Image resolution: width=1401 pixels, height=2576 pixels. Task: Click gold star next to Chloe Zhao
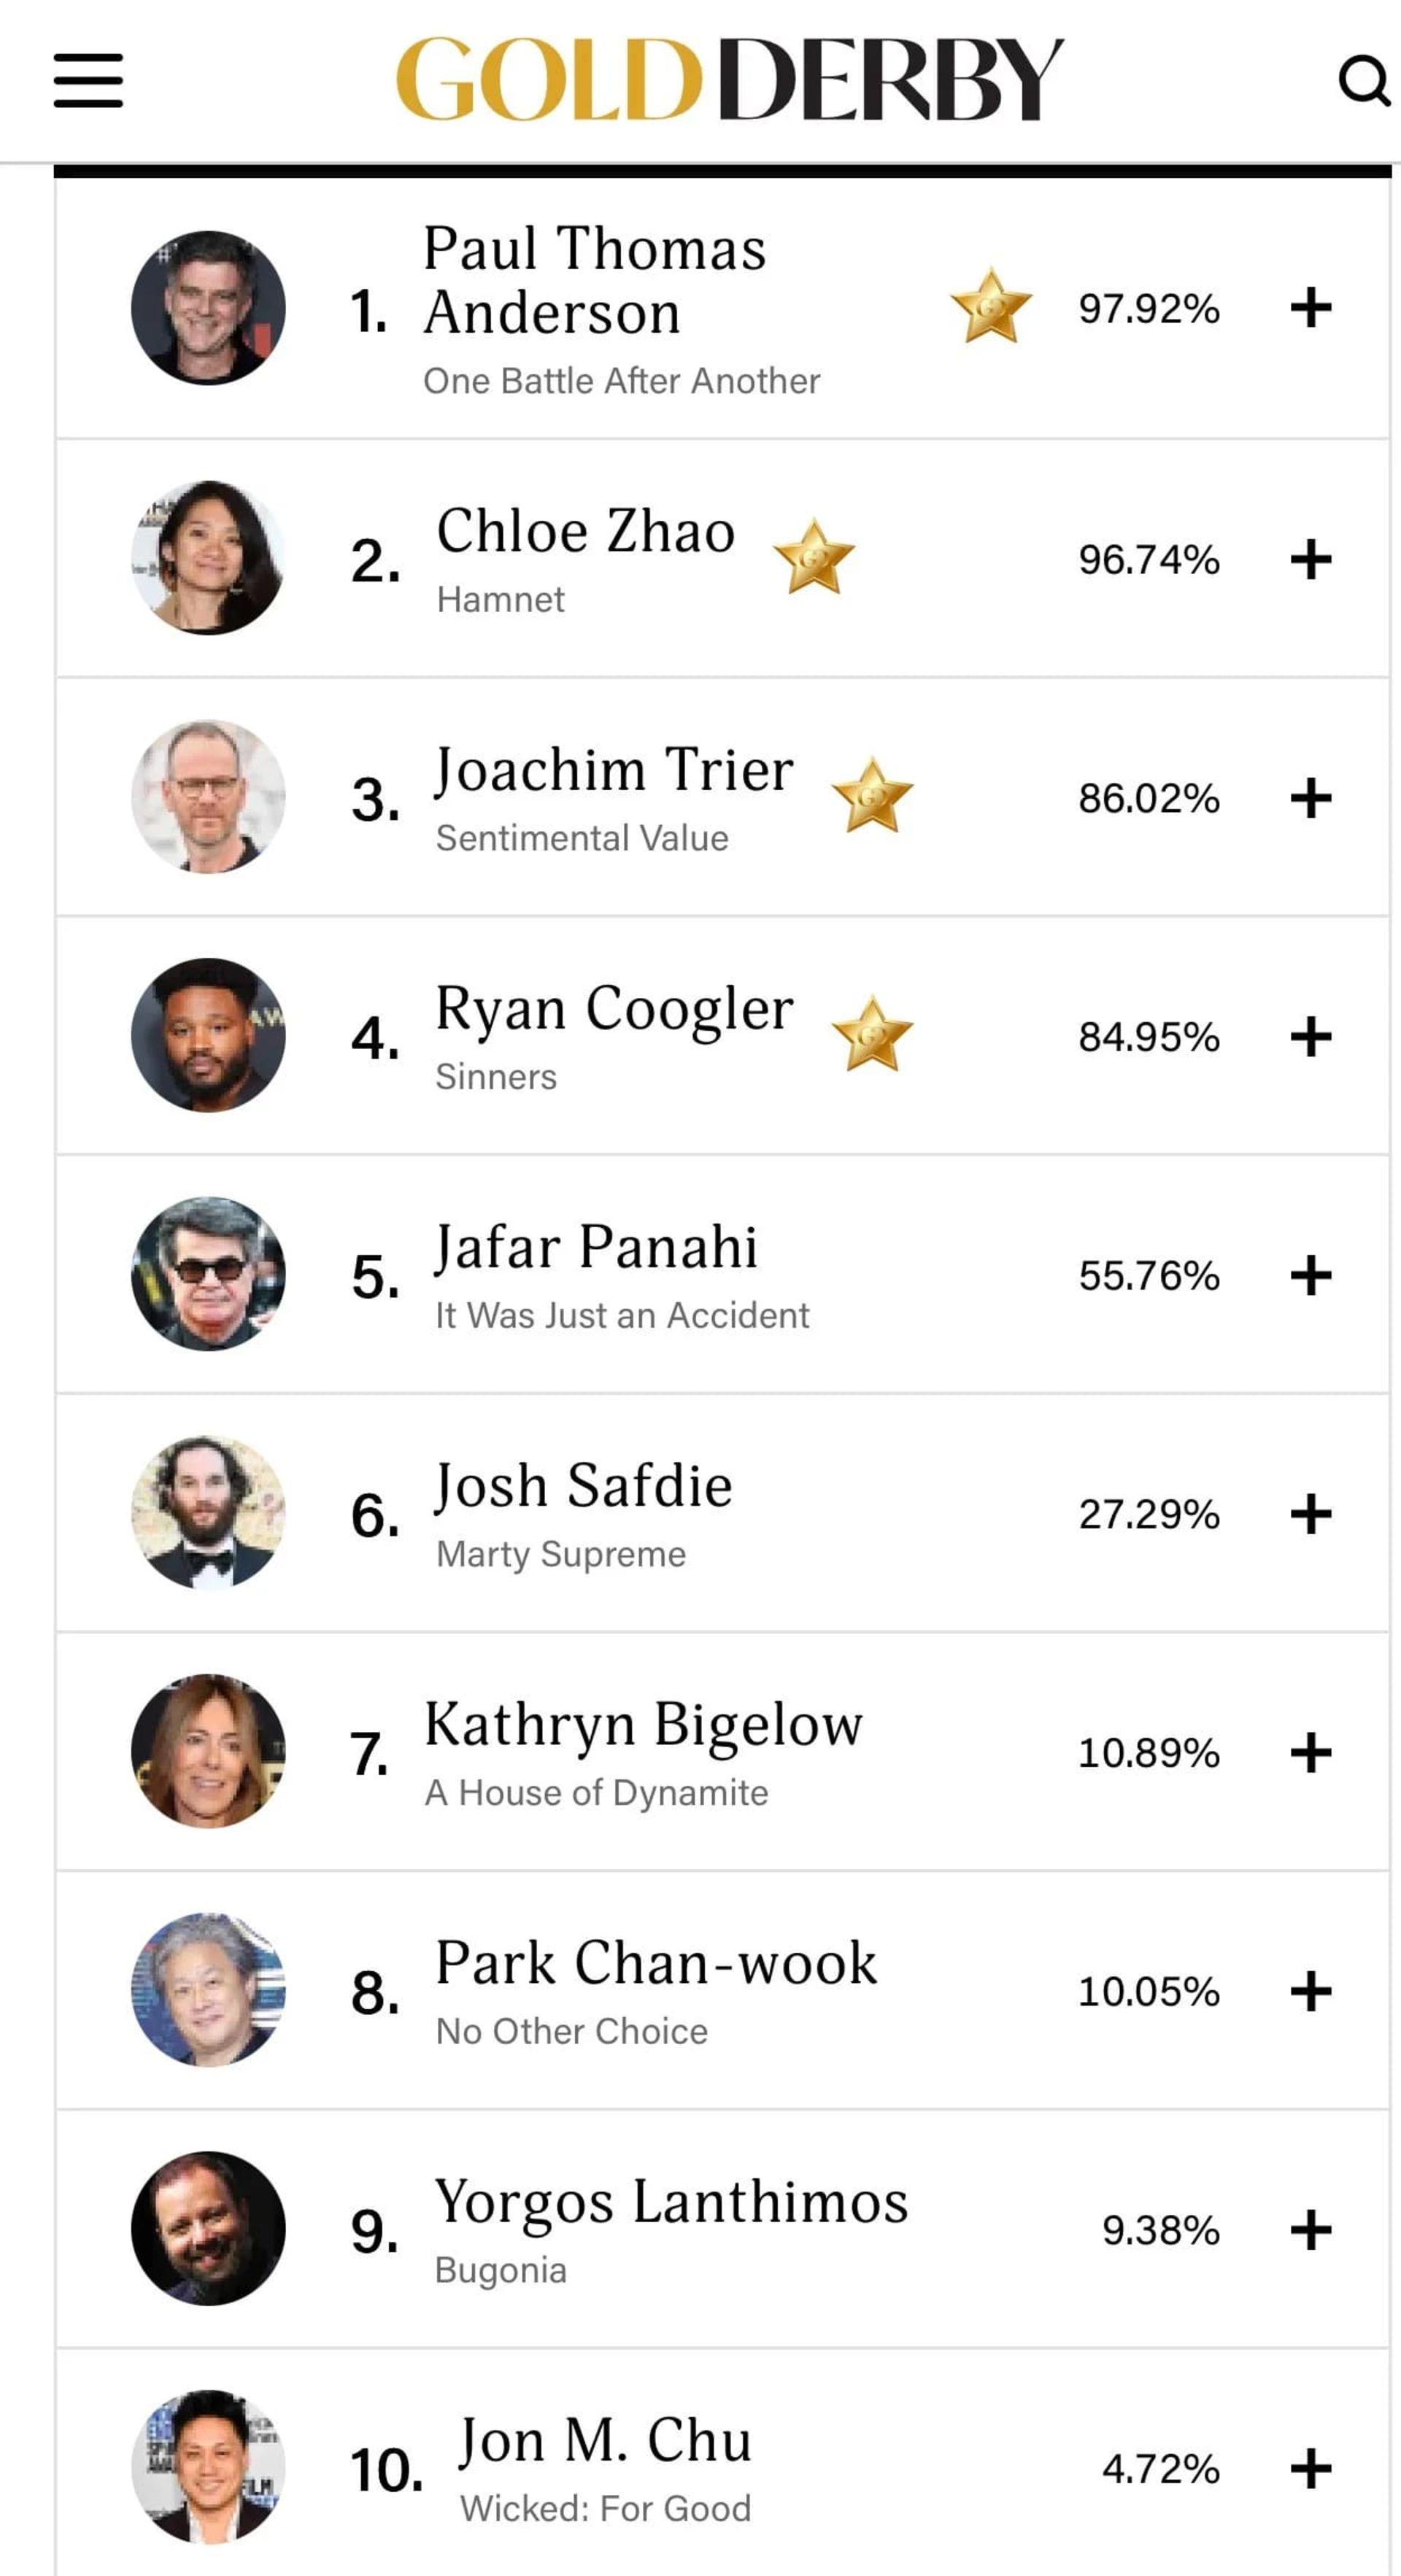814,558
